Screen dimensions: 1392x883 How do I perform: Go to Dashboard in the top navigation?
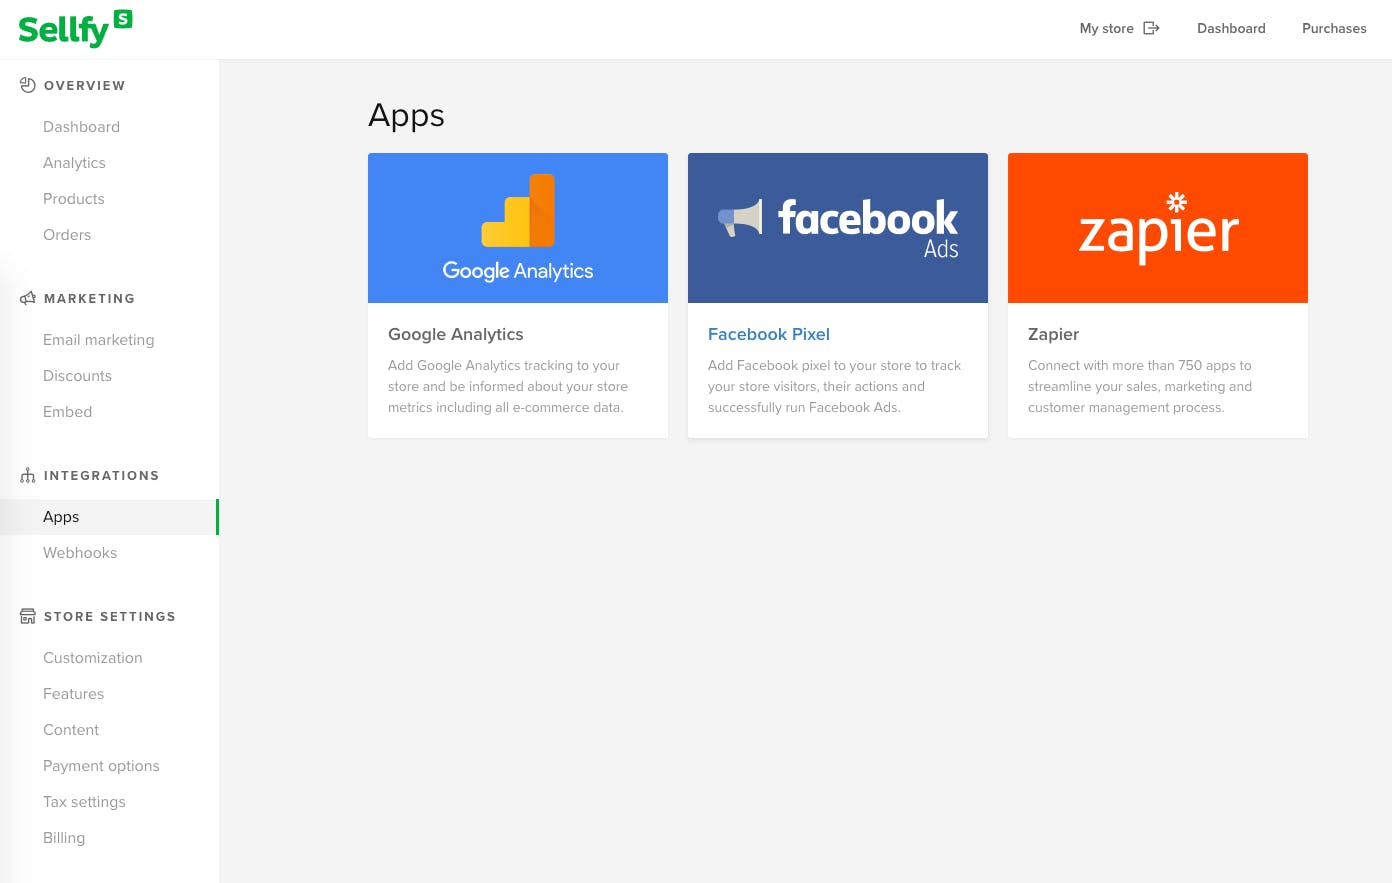[x=1231, y=28]
